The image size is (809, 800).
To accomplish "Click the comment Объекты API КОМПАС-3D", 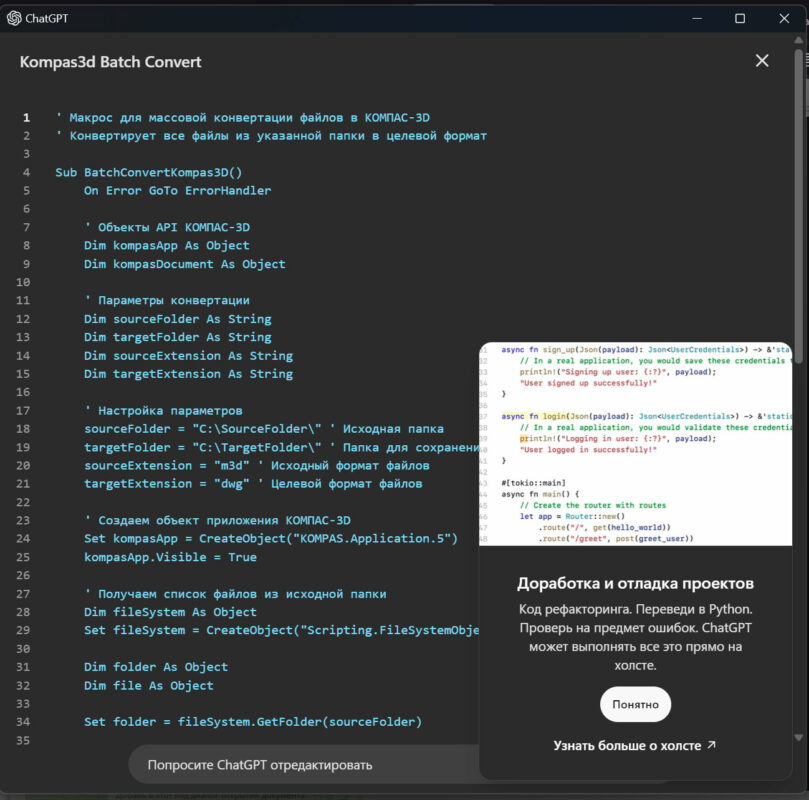I will (x=167, y=227).
